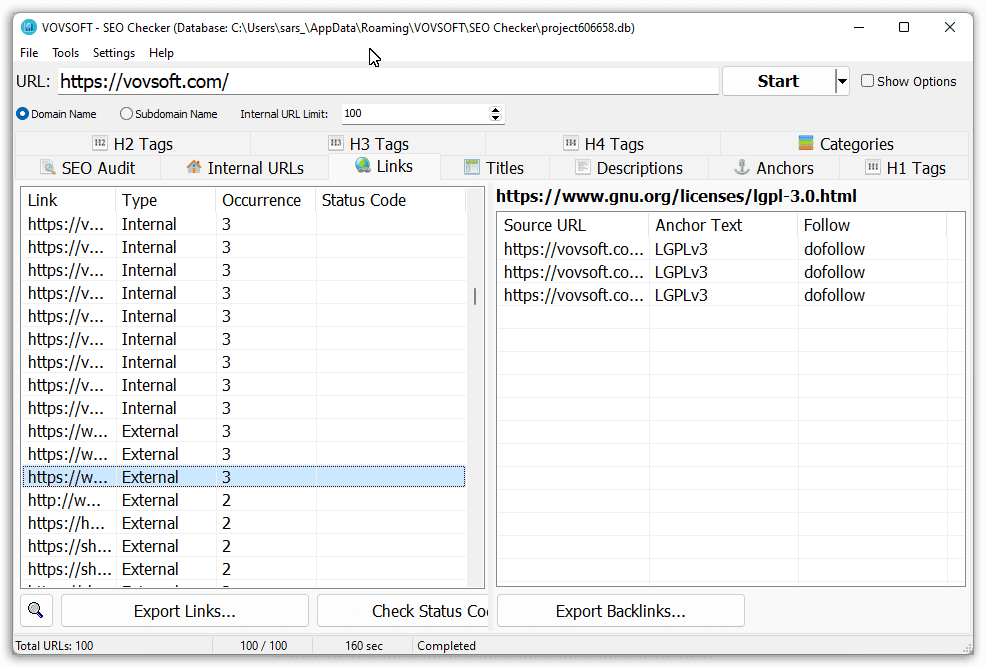The height and width of the screenshot is (667, 986).
Task: Open the Help menu
Action: pyautogui.click(x=161, y=53)
